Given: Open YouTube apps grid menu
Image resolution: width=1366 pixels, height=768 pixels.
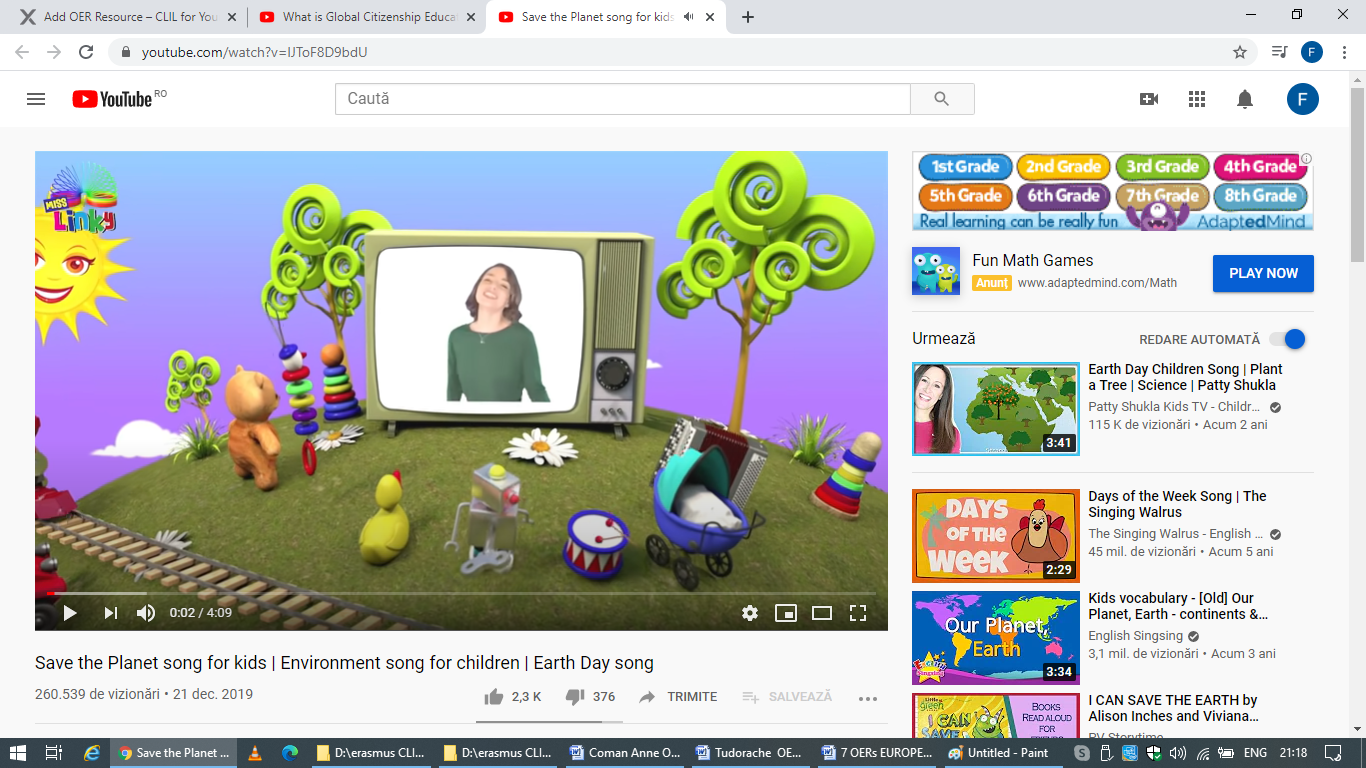Looking at the screenshot, I should coord(1197,99).
